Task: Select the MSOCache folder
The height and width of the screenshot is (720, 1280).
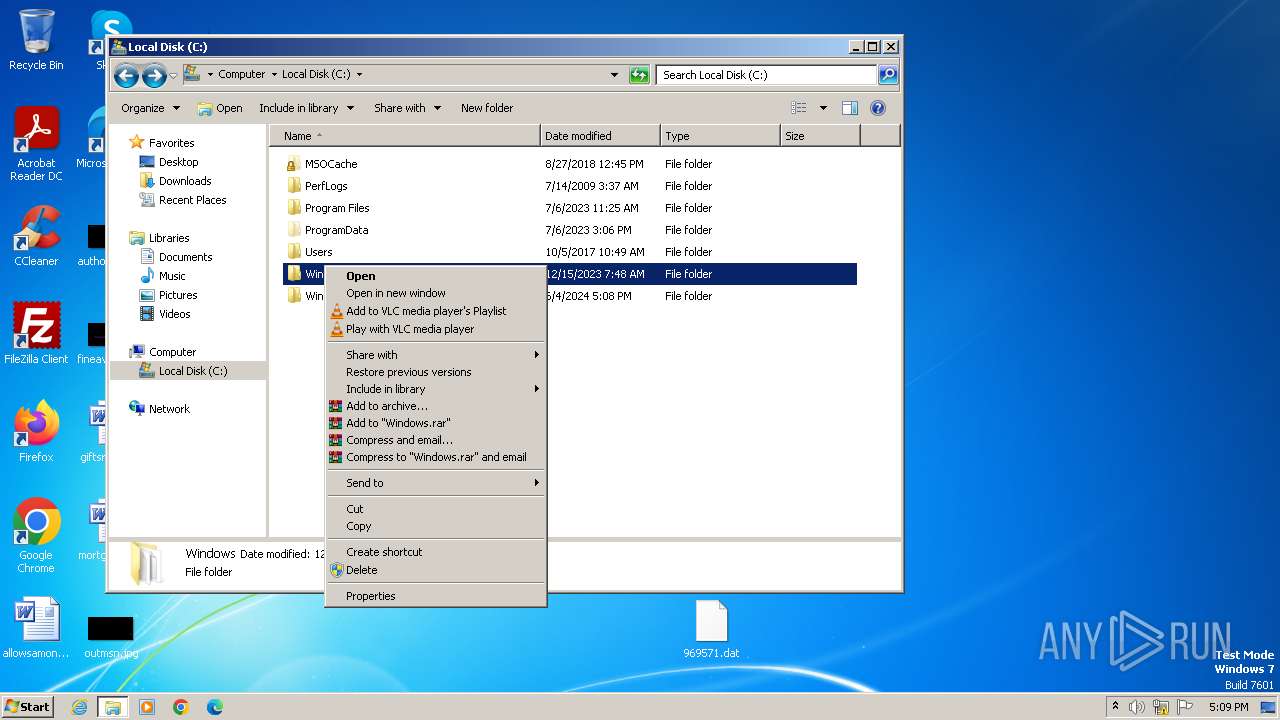Action: 330,164
